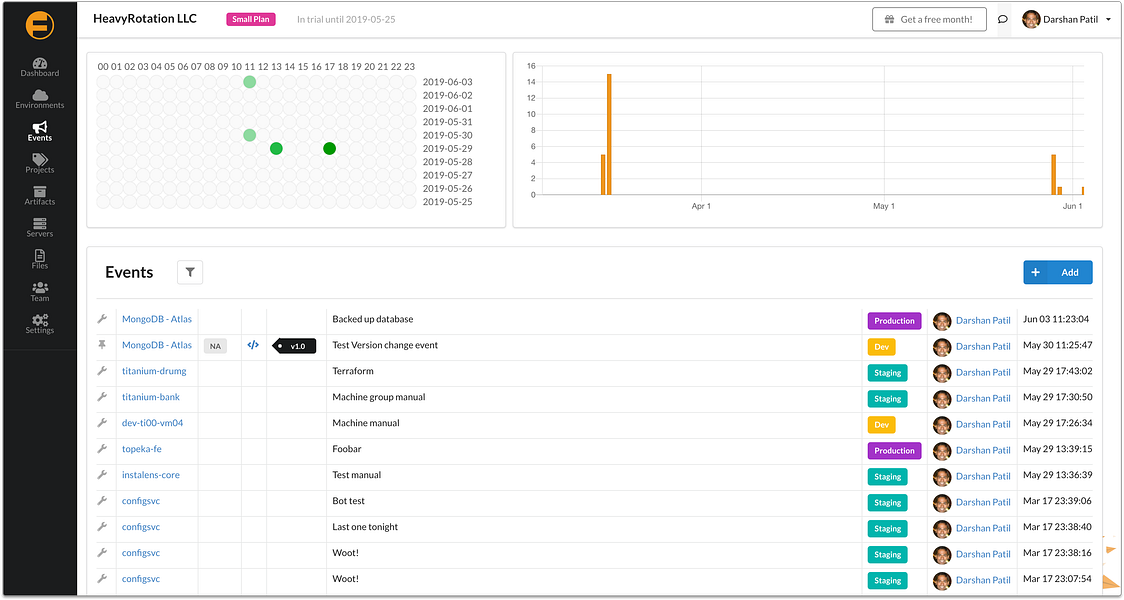Open Files icon in sidebar
Image resolution: width=1124 pixels, height=600 pixels.
click(x=40, y=255)
